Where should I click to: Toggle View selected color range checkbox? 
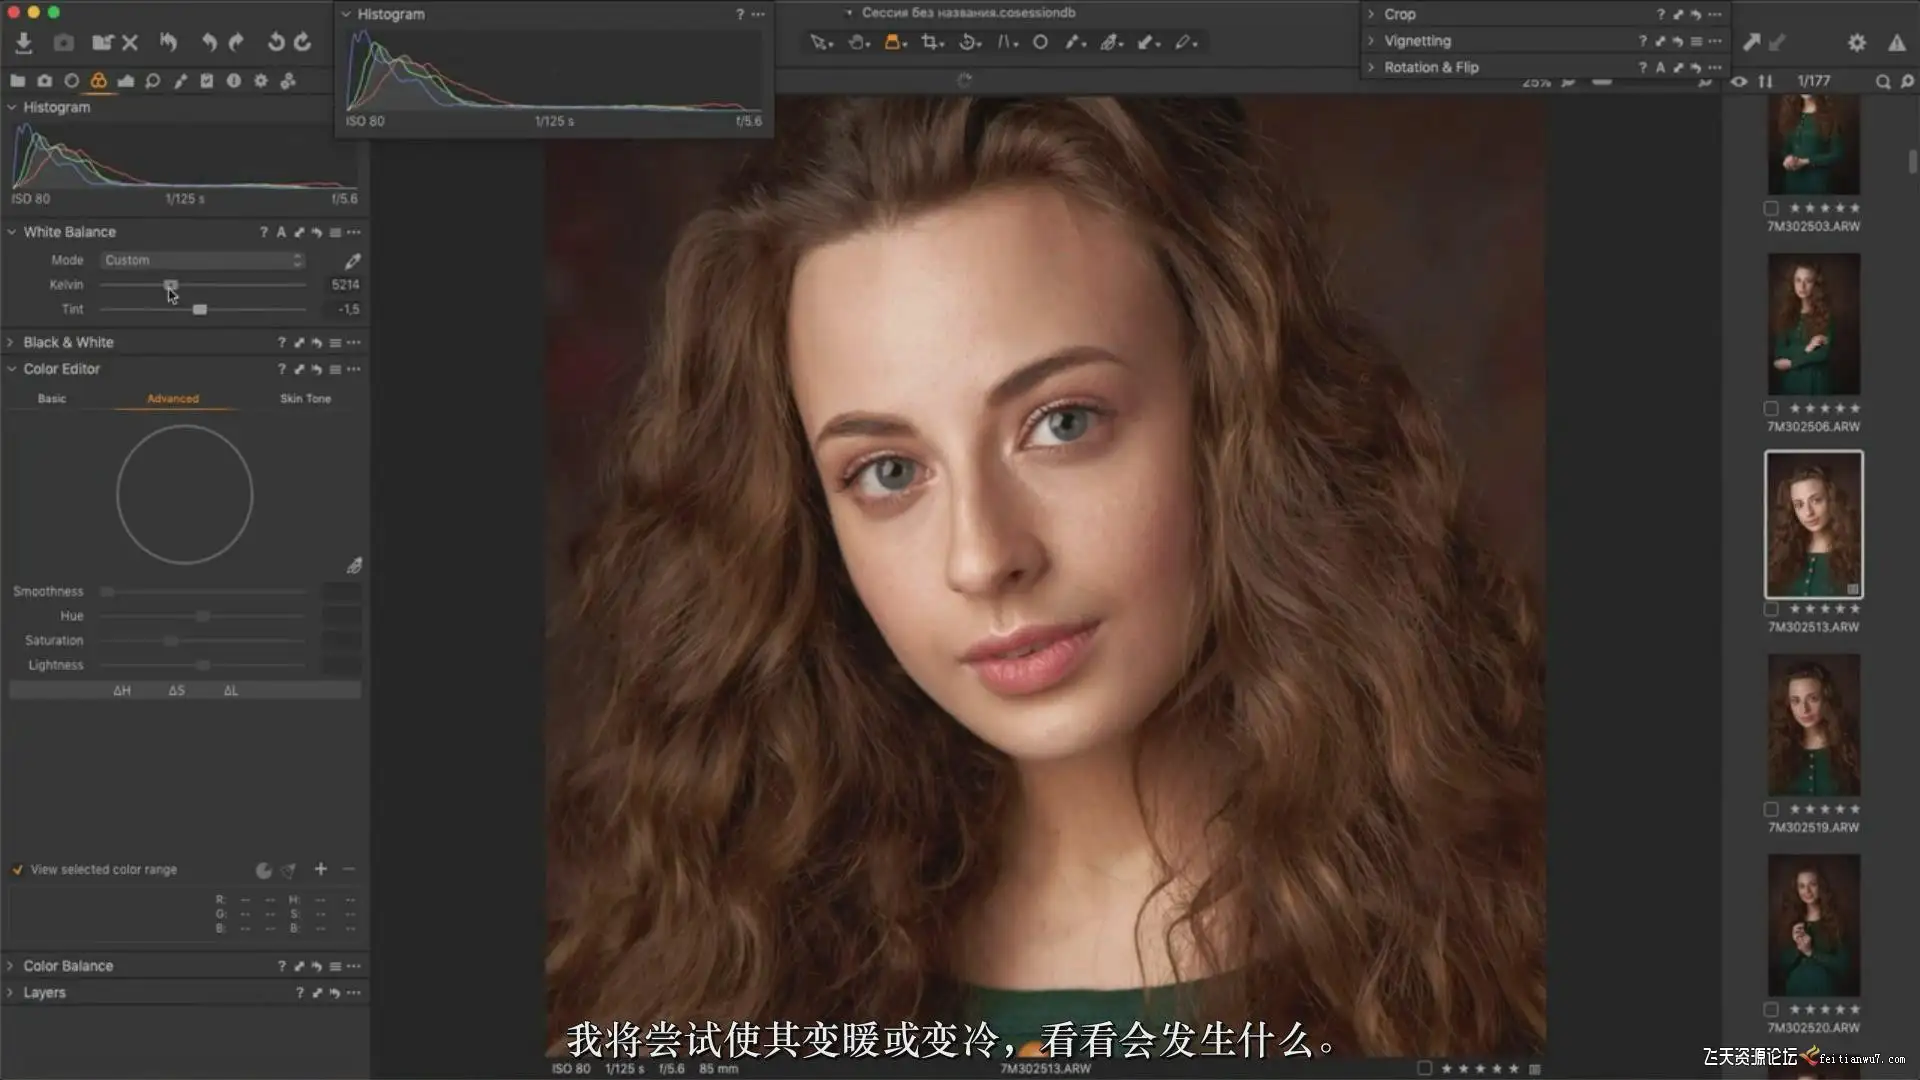17,870
